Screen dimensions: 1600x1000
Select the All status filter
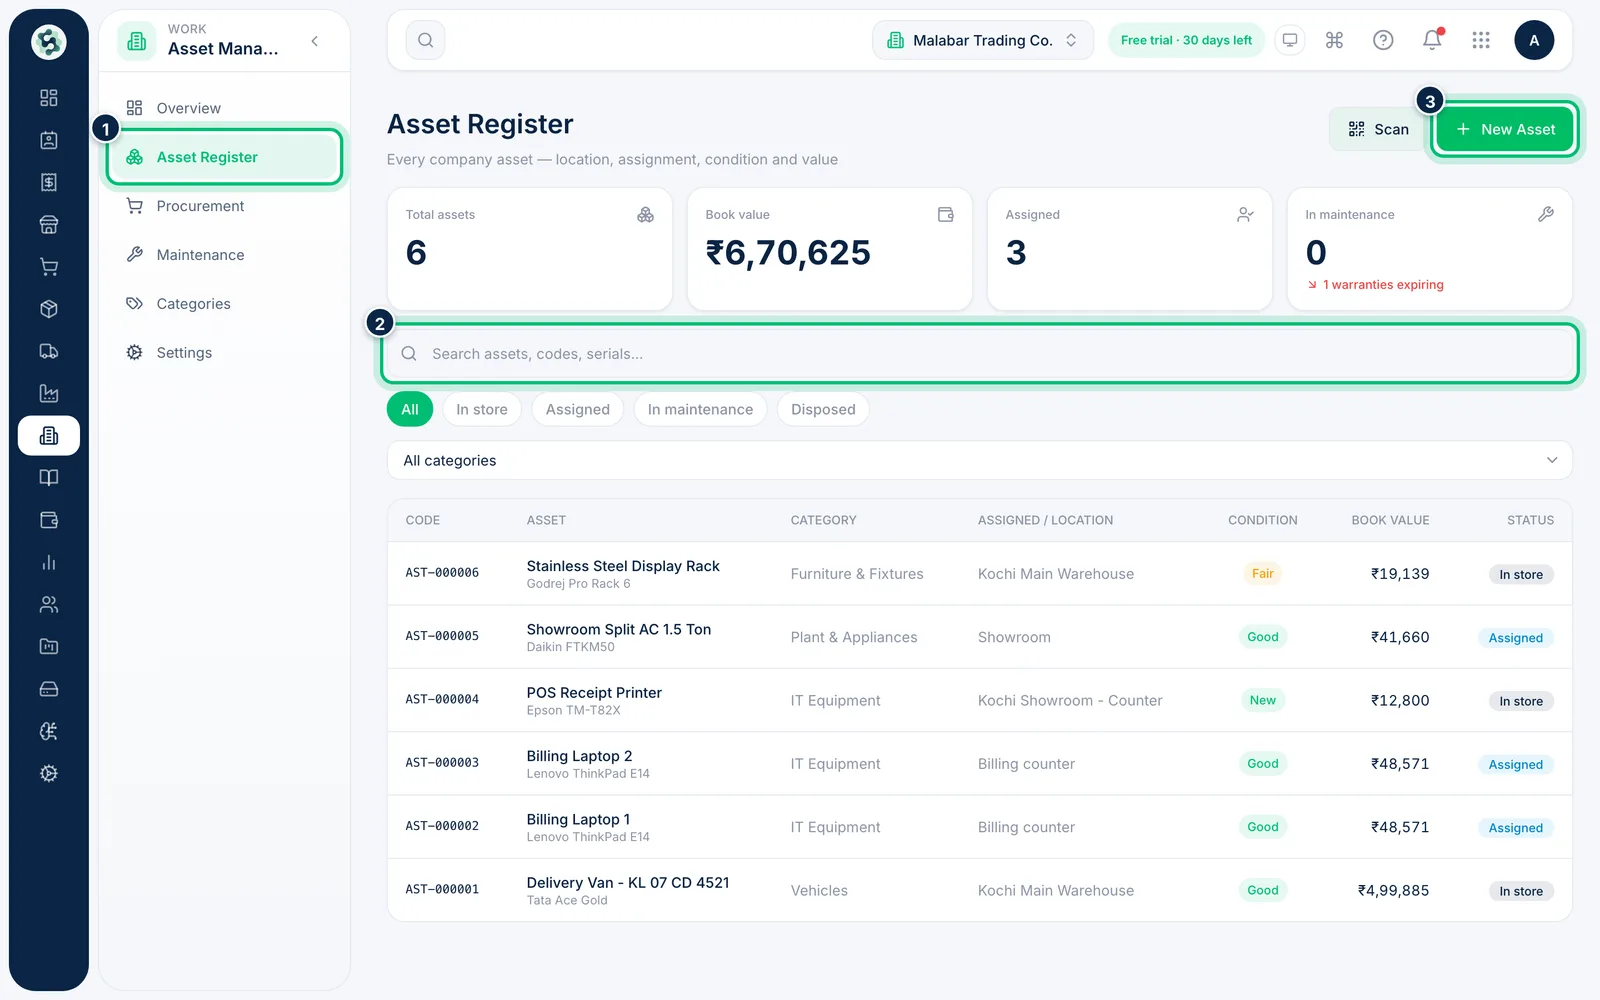click(410, 409)
